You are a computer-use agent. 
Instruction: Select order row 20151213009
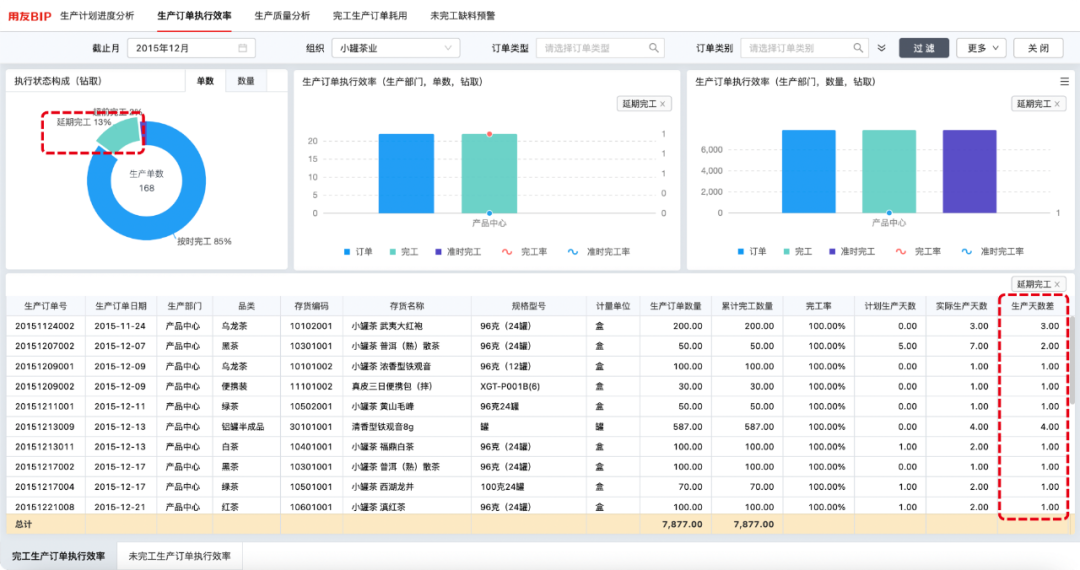coord(537,427)
